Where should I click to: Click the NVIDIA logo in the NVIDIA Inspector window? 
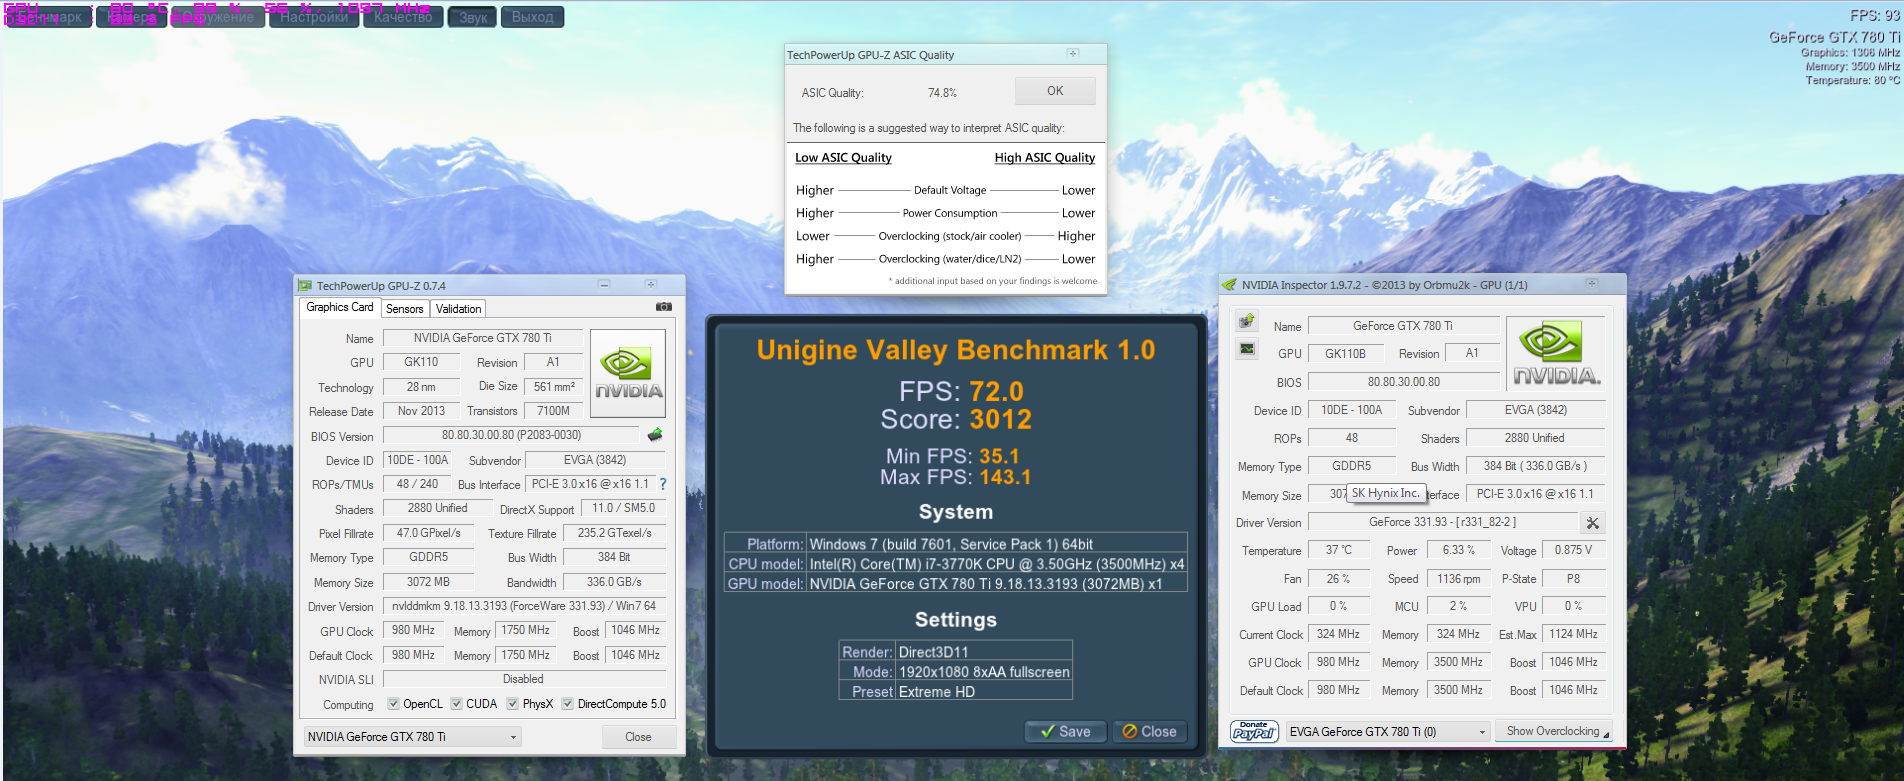pos(1556,353)
